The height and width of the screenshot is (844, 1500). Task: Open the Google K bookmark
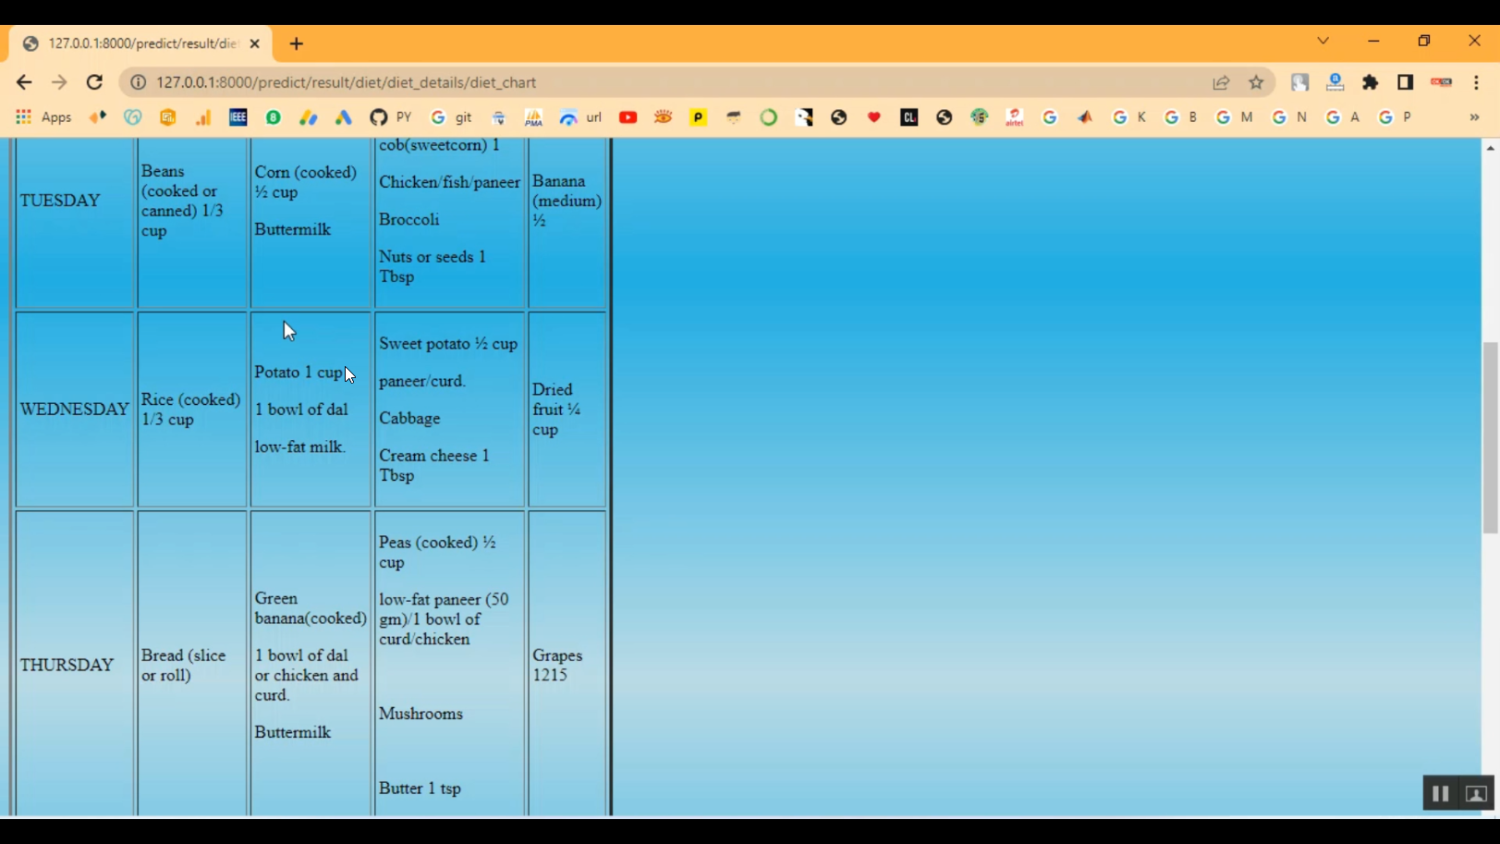point(1129,117)
